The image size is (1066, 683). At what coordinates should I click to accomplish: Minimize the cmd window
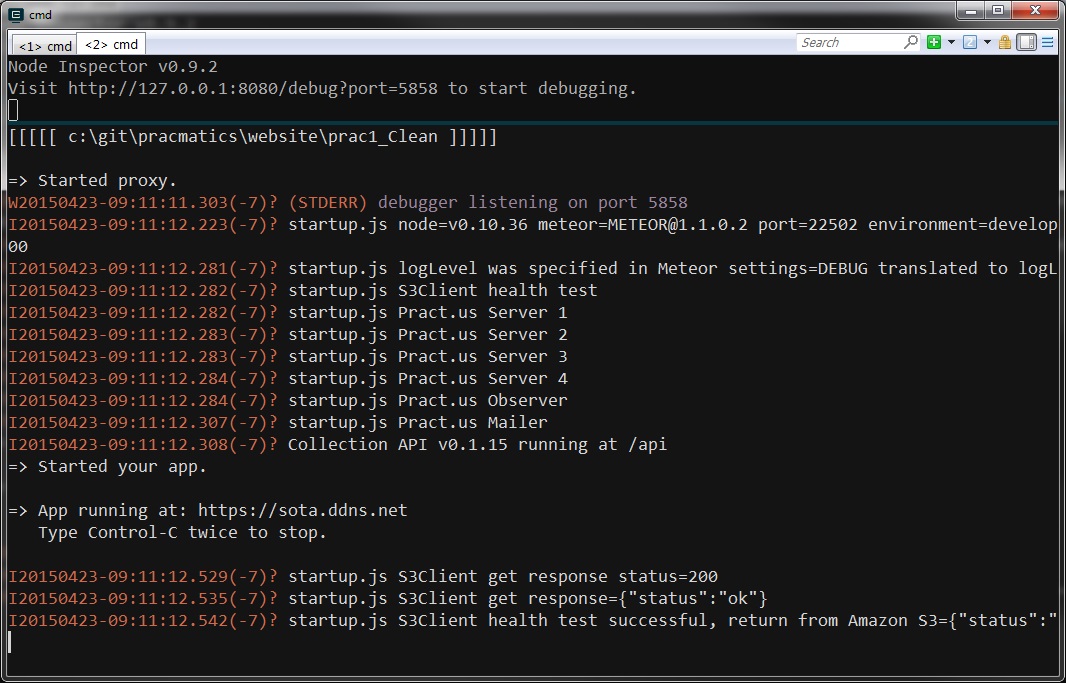(972, 10)
